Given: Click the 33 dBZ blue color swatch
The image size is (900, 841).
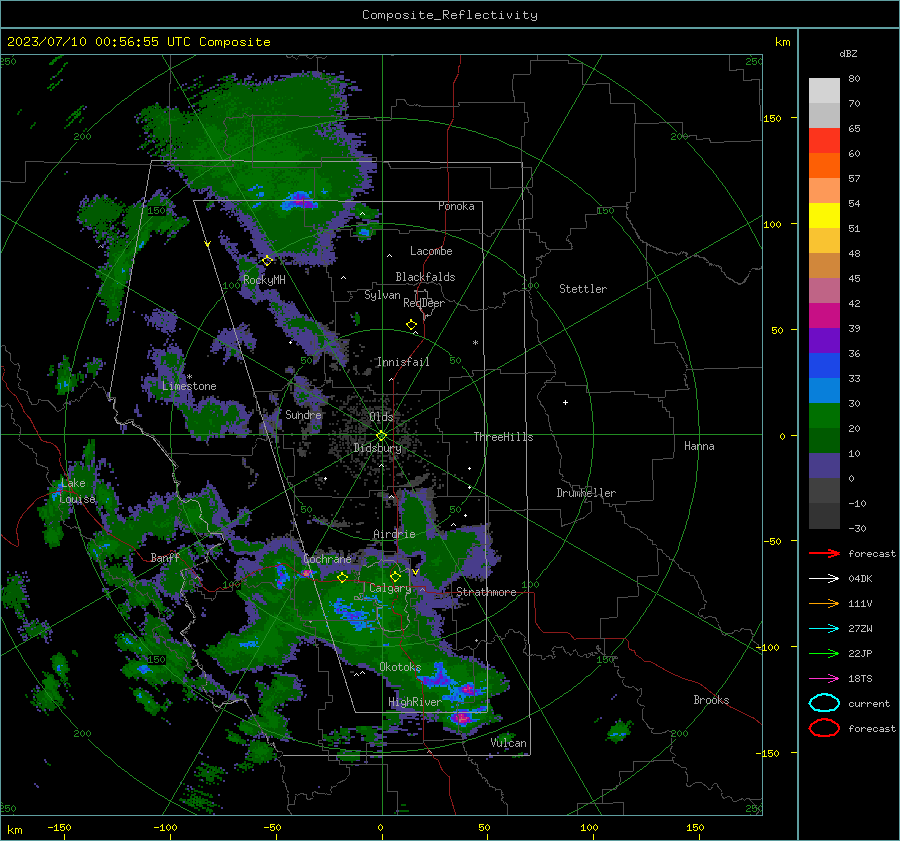Looking at the screenshot, I should click(824, 366).
